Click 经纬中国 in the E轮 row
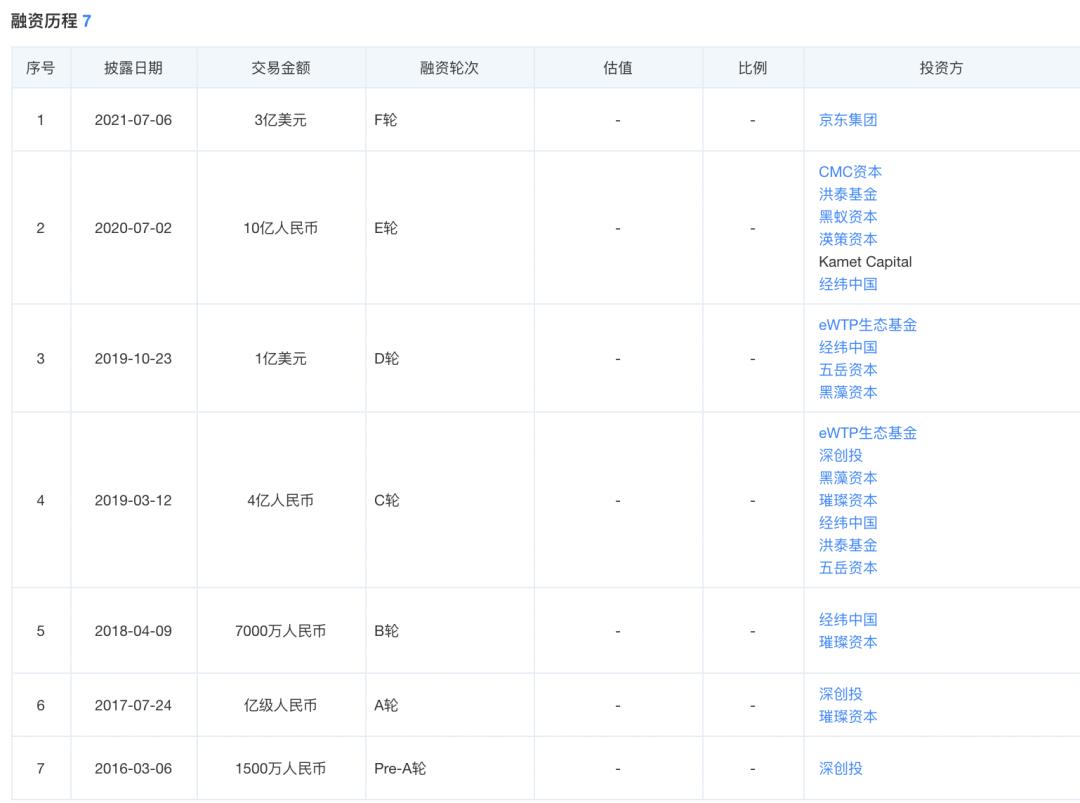Image resolution: width=1080 pixels, height=803 pixels. pos(847,284)
